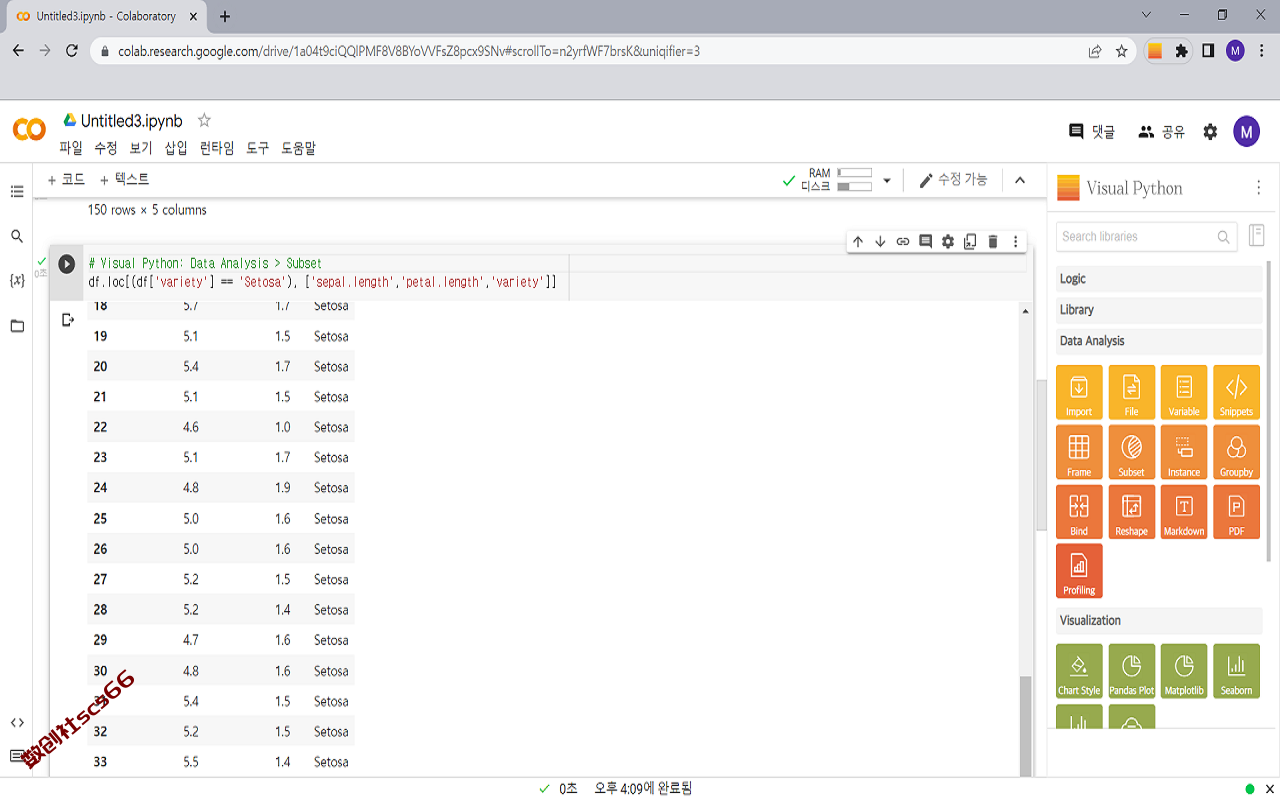Expand the RAM and disk runtime dropdown
The width and height of the screenshot is (1280, 800).
coord(887,181)
